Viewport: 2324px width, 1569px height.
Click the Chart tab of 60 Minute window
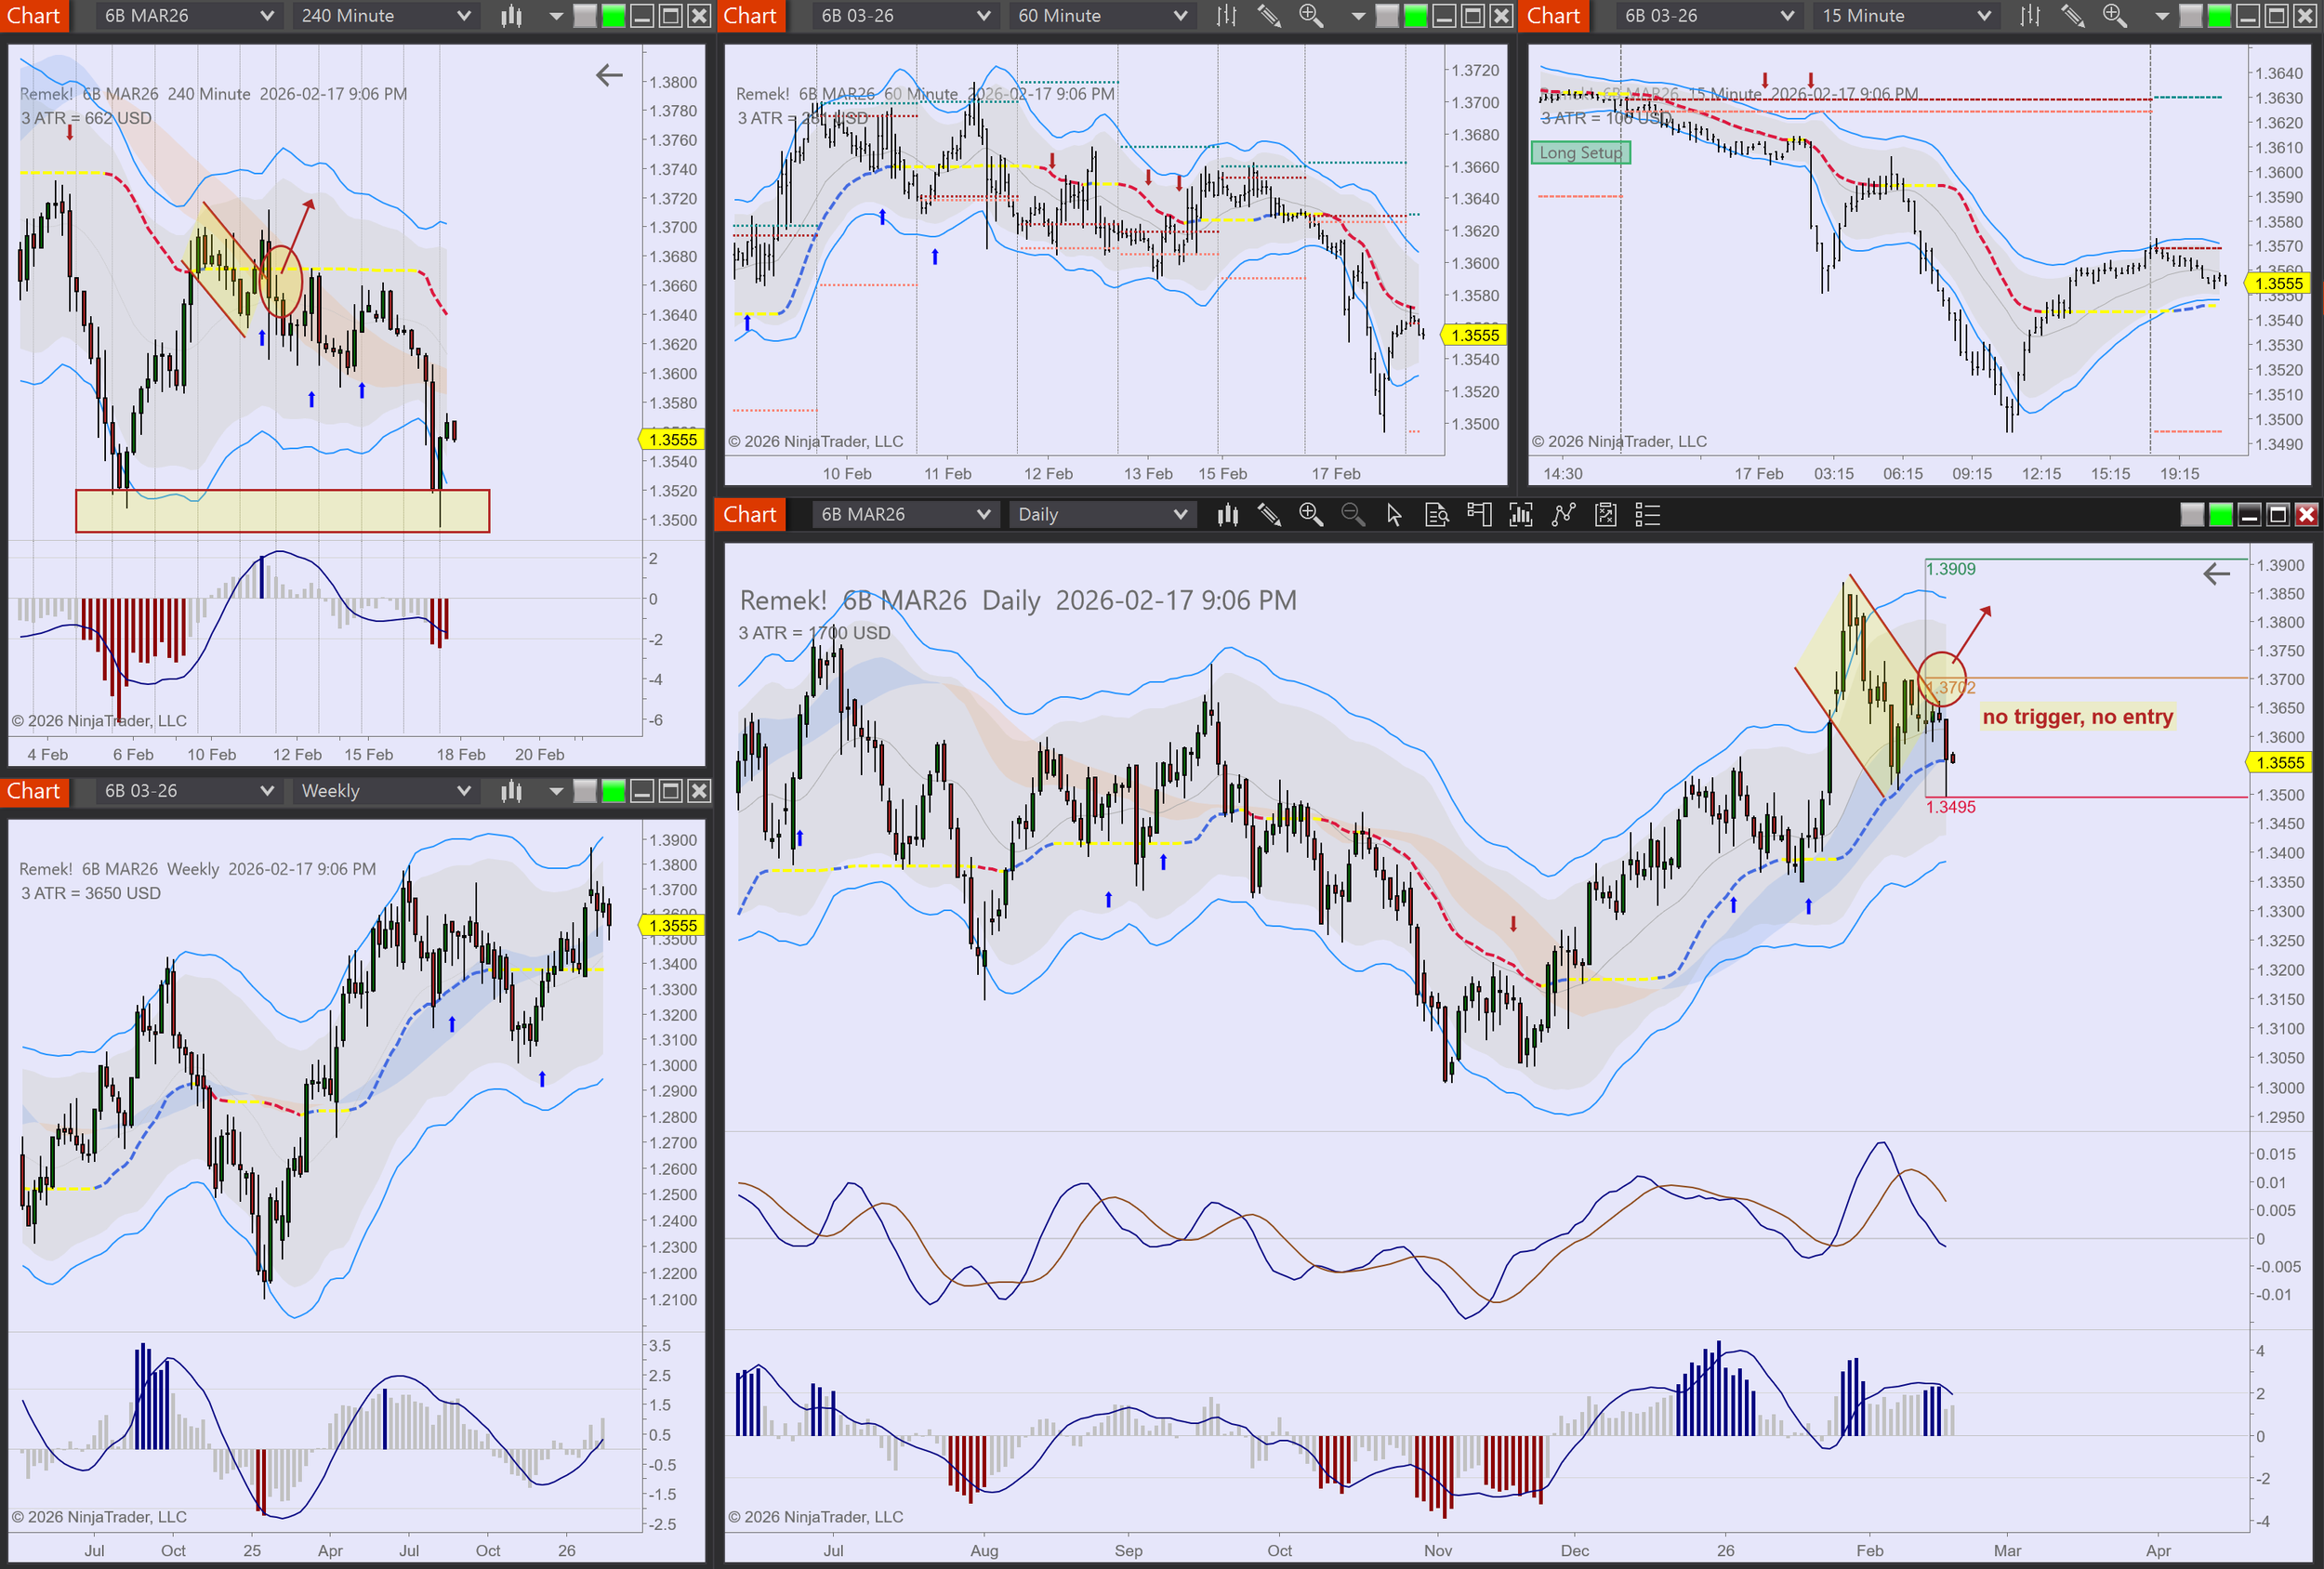pyautogui.click(x=749, y=16)
